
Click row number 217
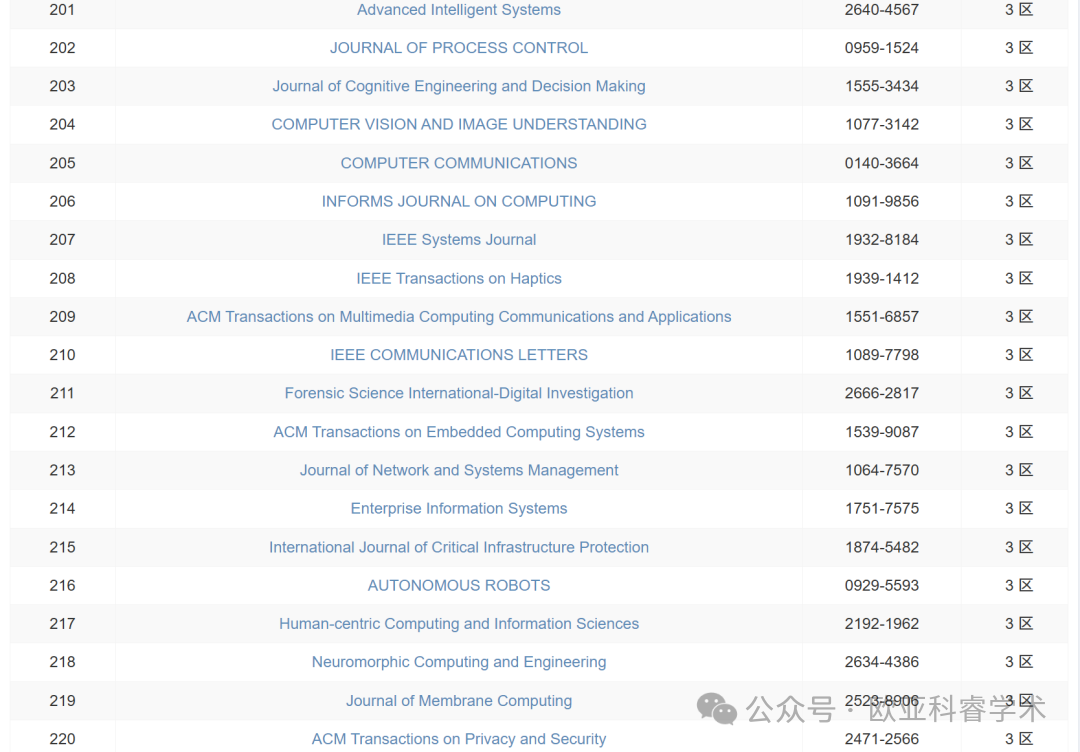62,624
